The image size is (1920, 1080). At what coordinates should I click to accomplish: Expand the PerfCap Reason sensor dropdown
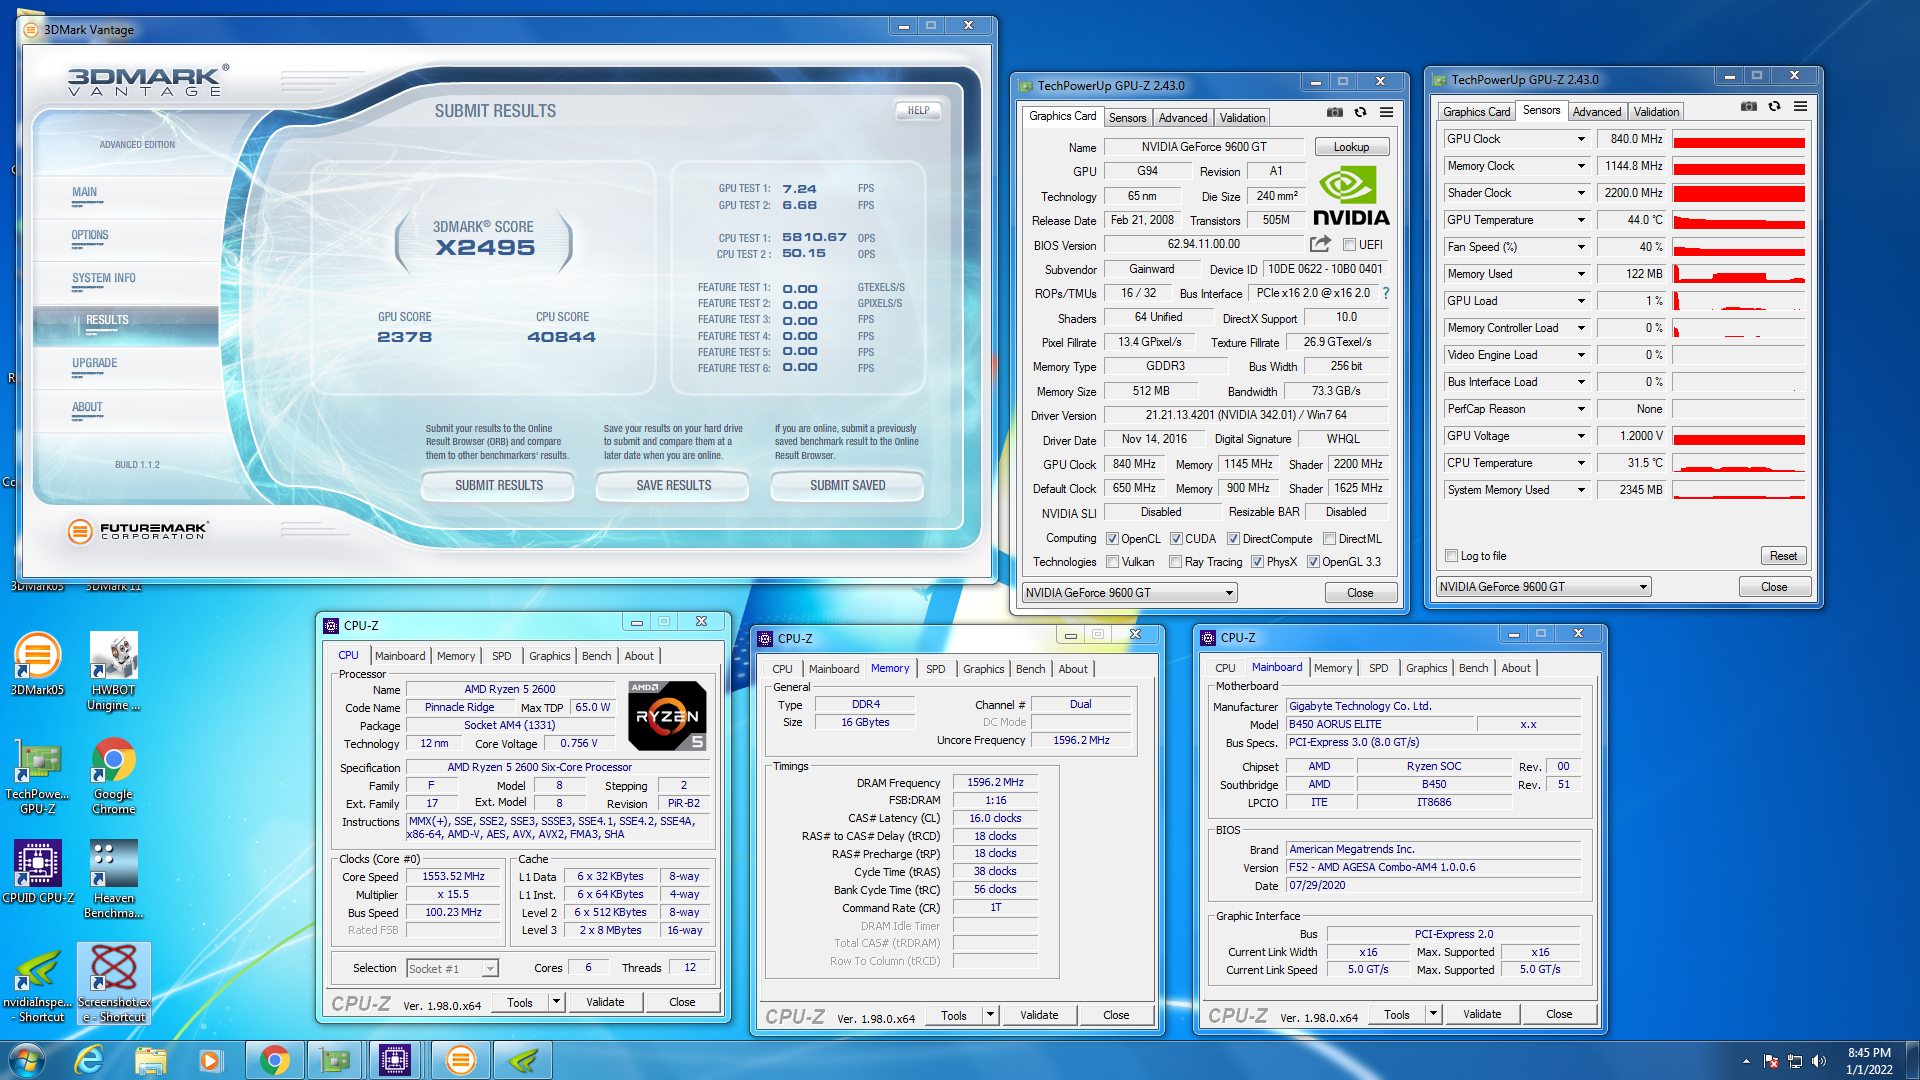pyautogui.click(x=1581, y=409)
